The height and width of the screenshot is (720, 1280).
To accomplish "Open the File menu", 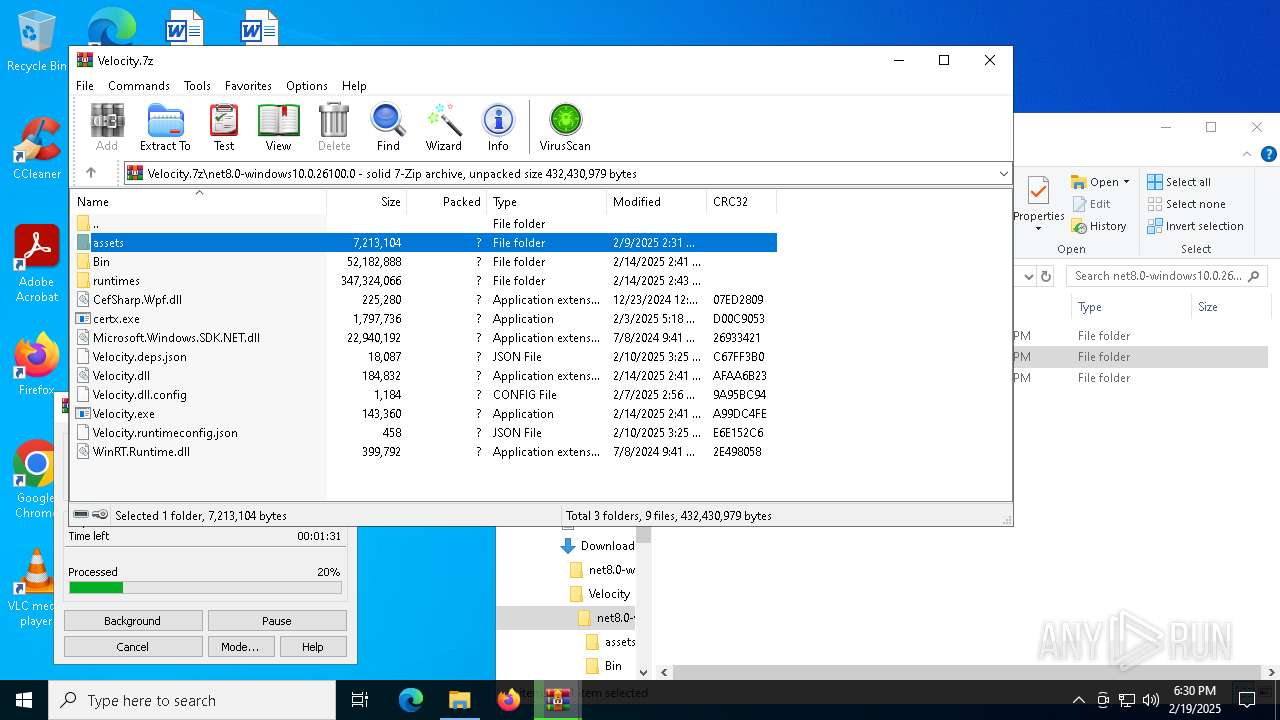I will [x=85, y=86].
